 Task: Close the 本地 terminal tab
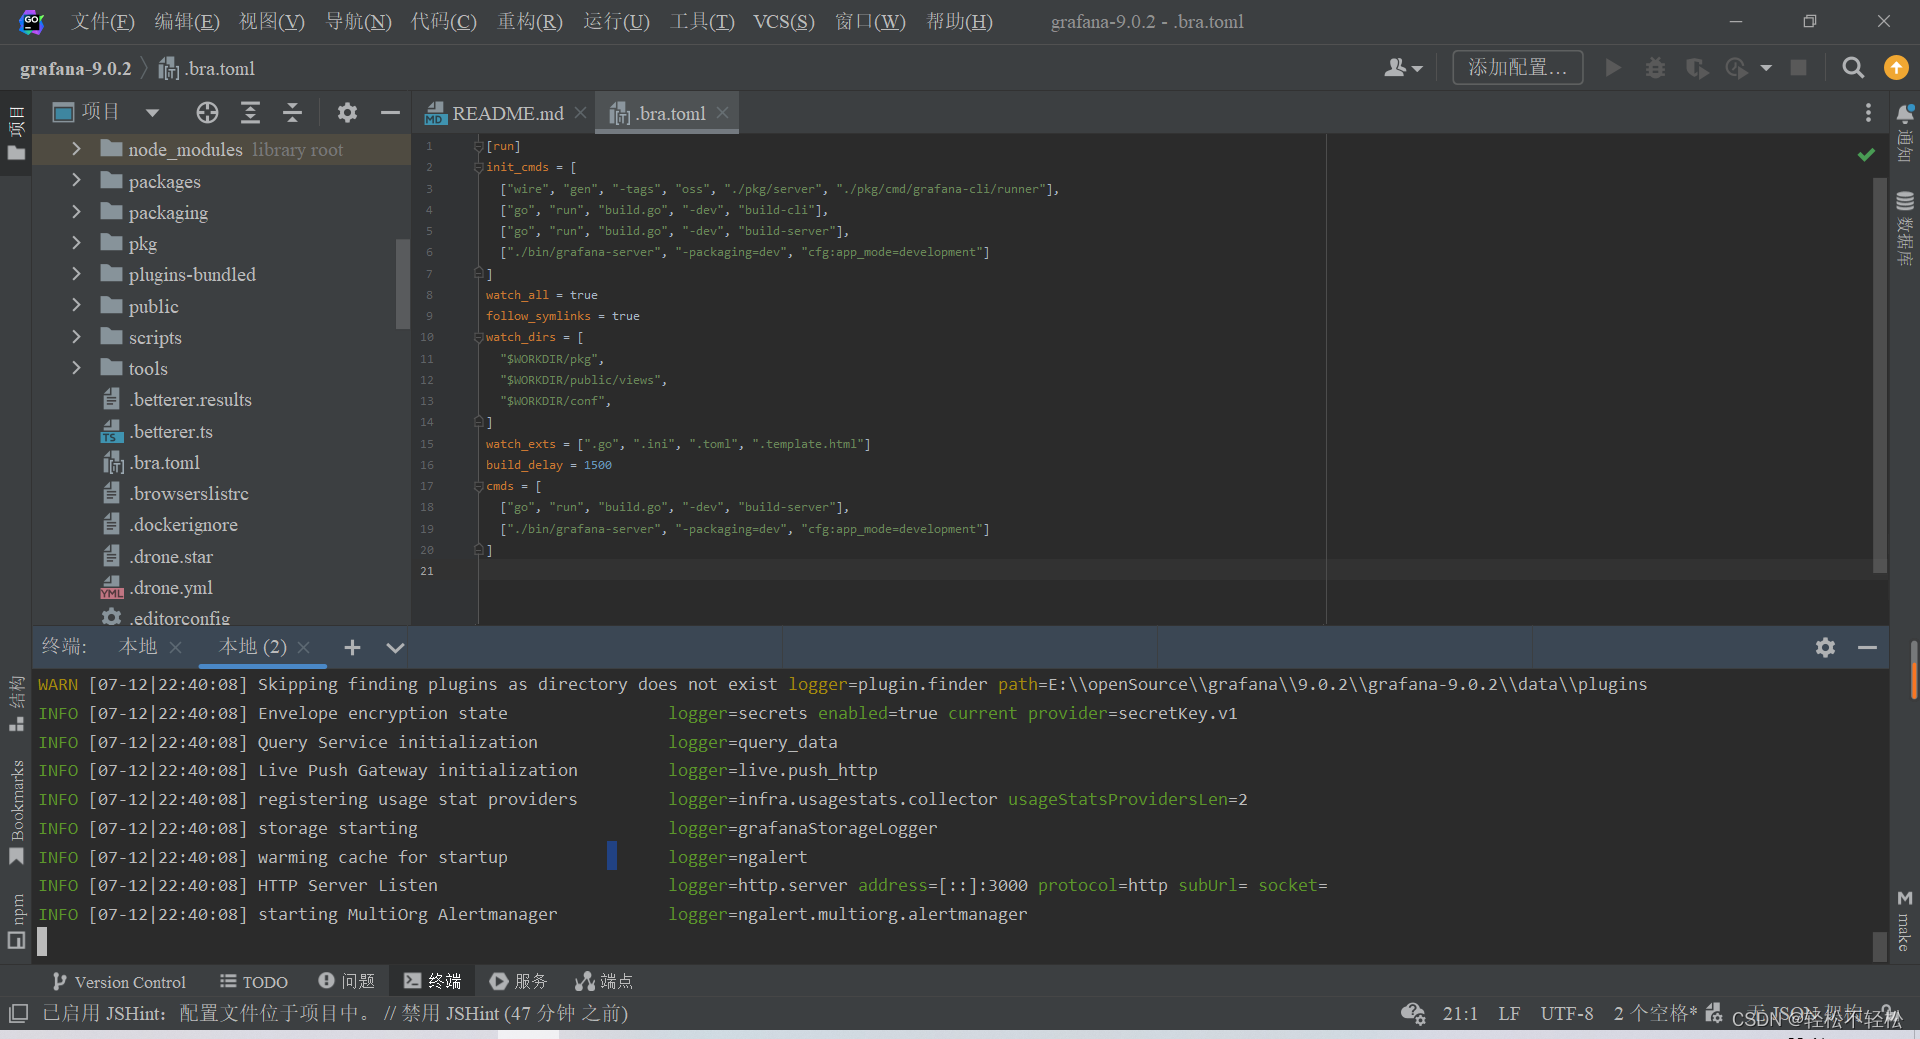click(x=176, y=648)
